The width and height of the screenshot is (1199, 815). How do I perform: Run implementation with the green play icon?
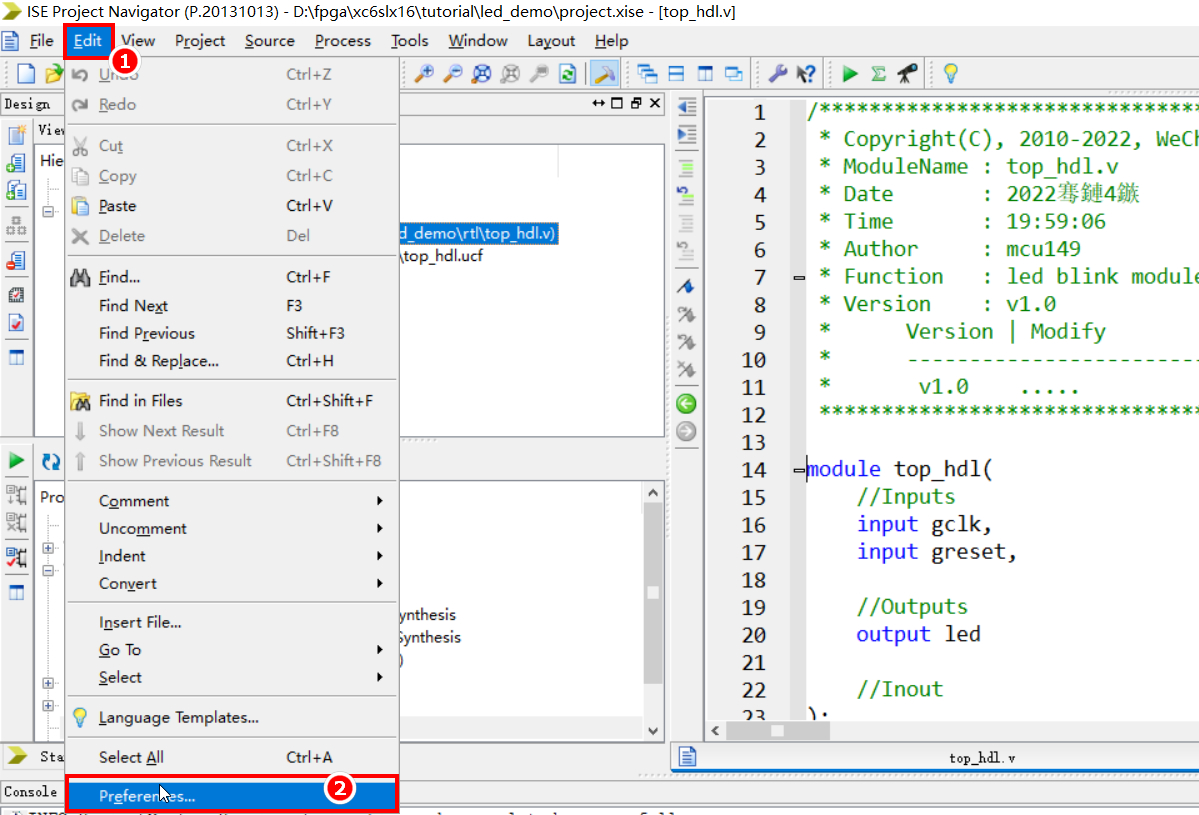coord(848,73)
